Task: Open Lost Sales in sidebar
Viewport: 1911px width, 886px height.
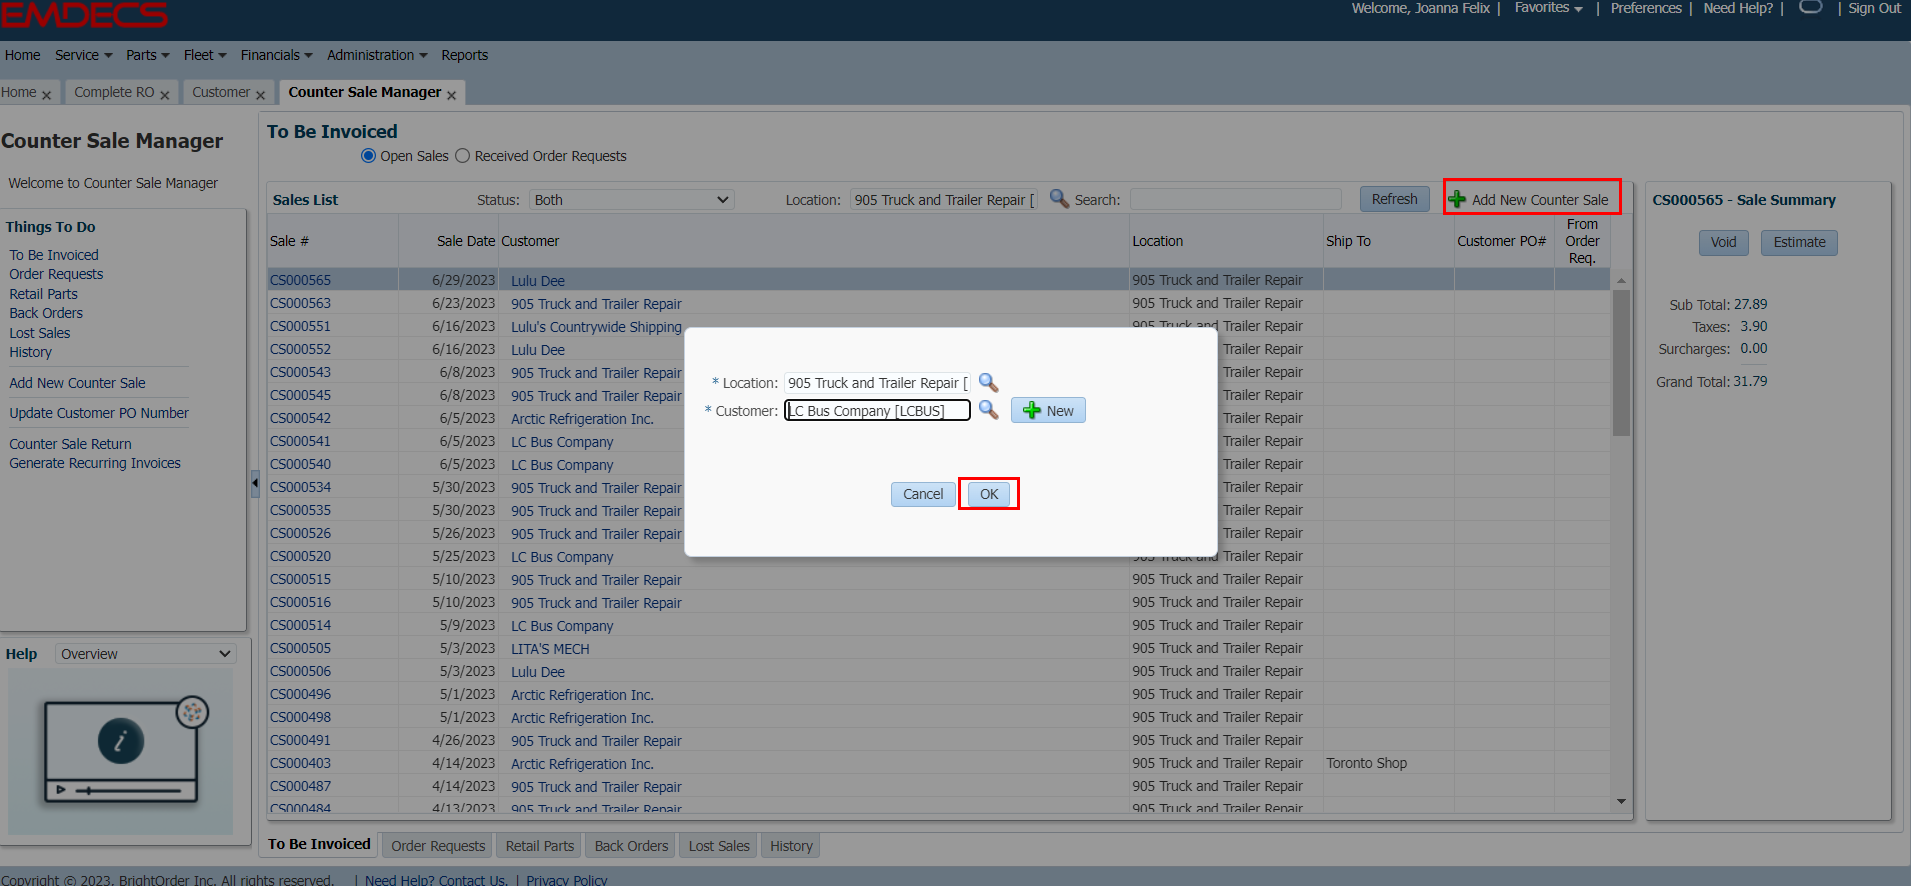Action: (x=40, y=333)
